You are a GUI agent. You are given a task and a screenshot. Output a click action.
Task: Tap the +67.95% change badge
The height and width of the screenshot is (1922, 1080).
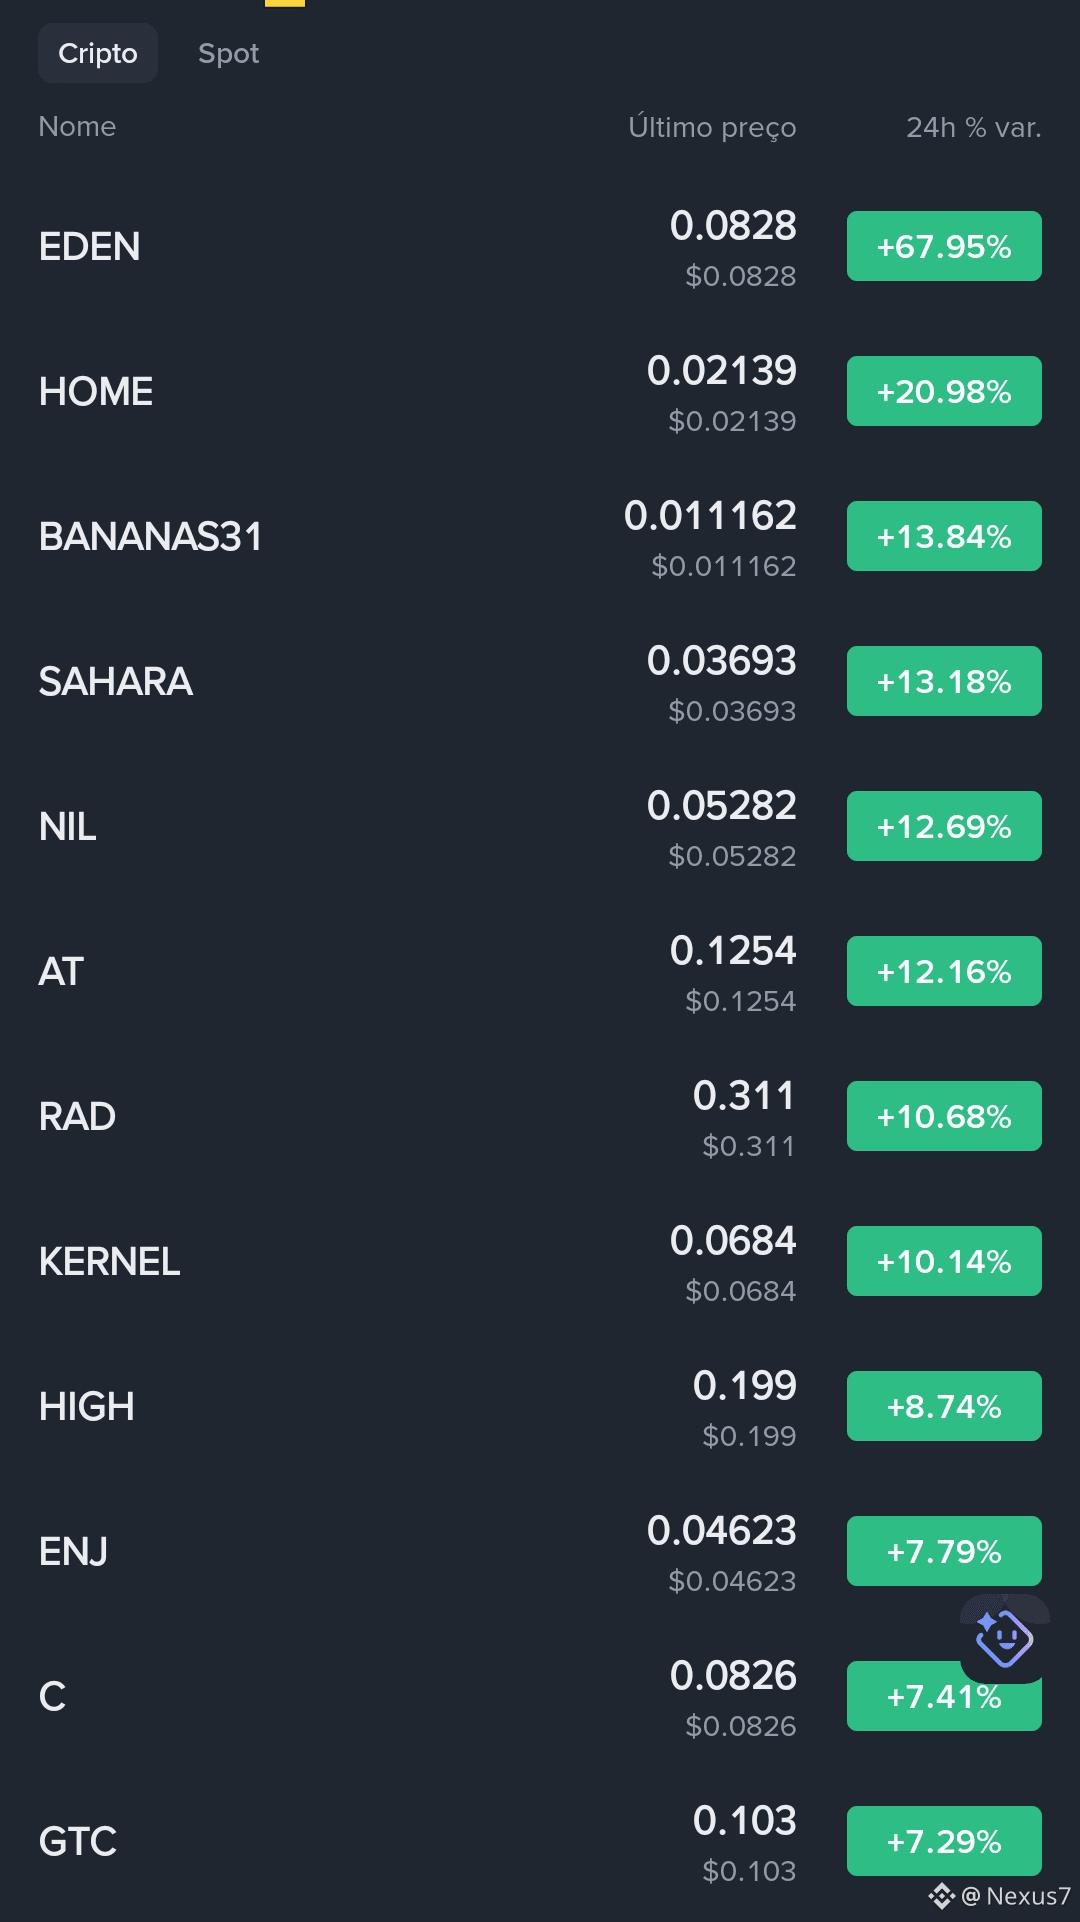tap(944, 246)
